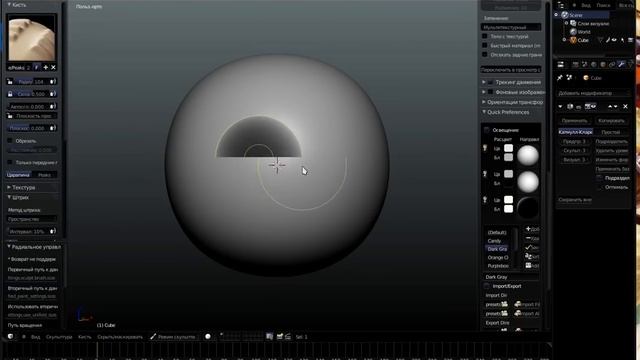The width and height of the screenshot is (640, 360).
Task: Toggle the Import/Export checkbox
Action: (x=487, y=286)
